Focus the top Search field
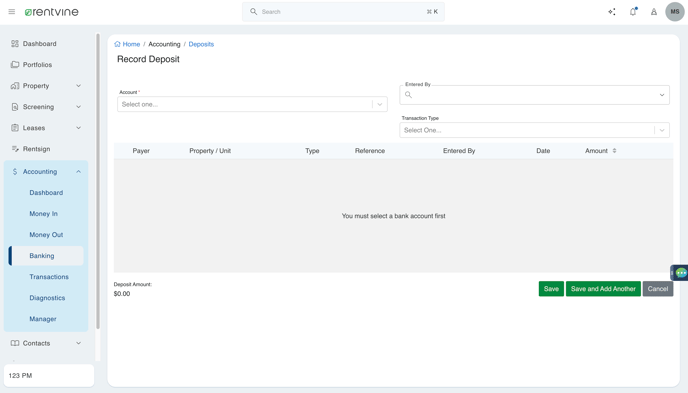The height and width of the screenshot is (393, 688). click(x=343, y=12)
